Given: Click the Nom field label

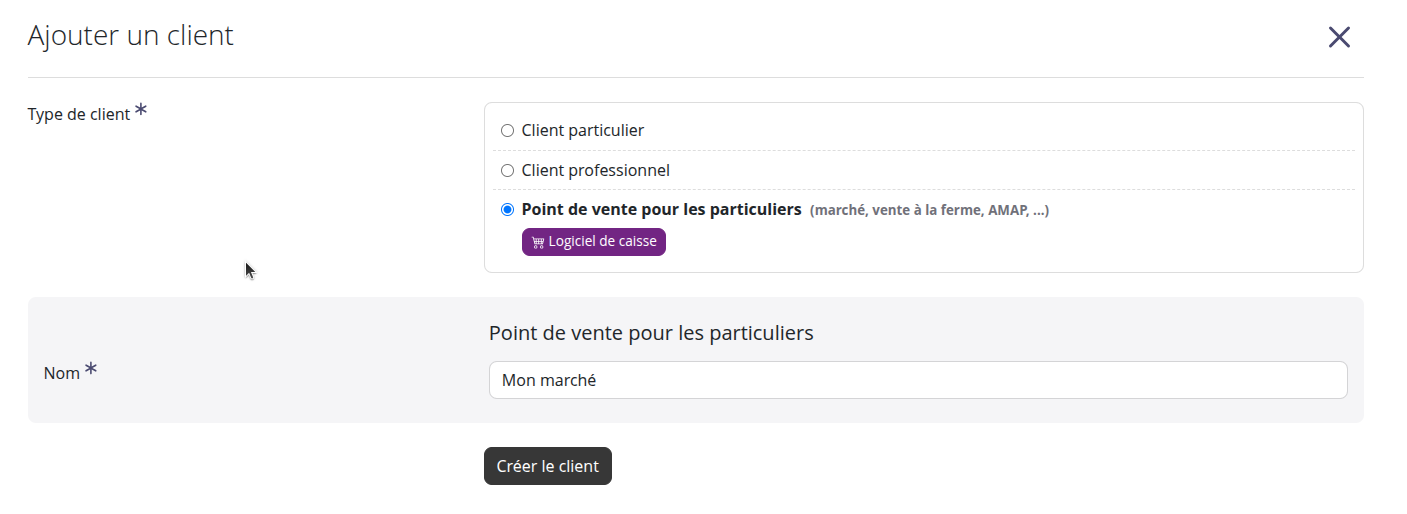Looking at the screenshot, I should click(x=61, y=373).
